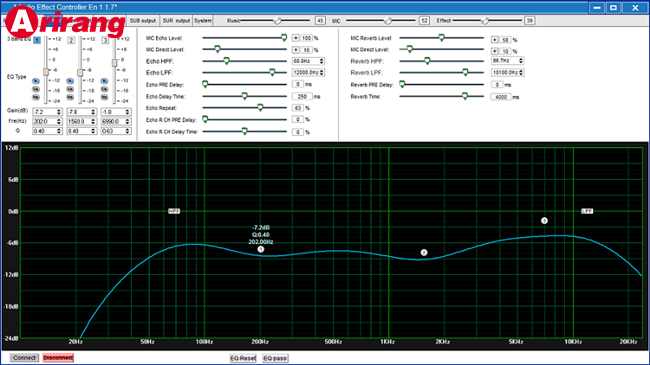Click the MIC volume slider handle in the top bar
This screenshot has height=365, width=650.
click(x=388, y=21)
